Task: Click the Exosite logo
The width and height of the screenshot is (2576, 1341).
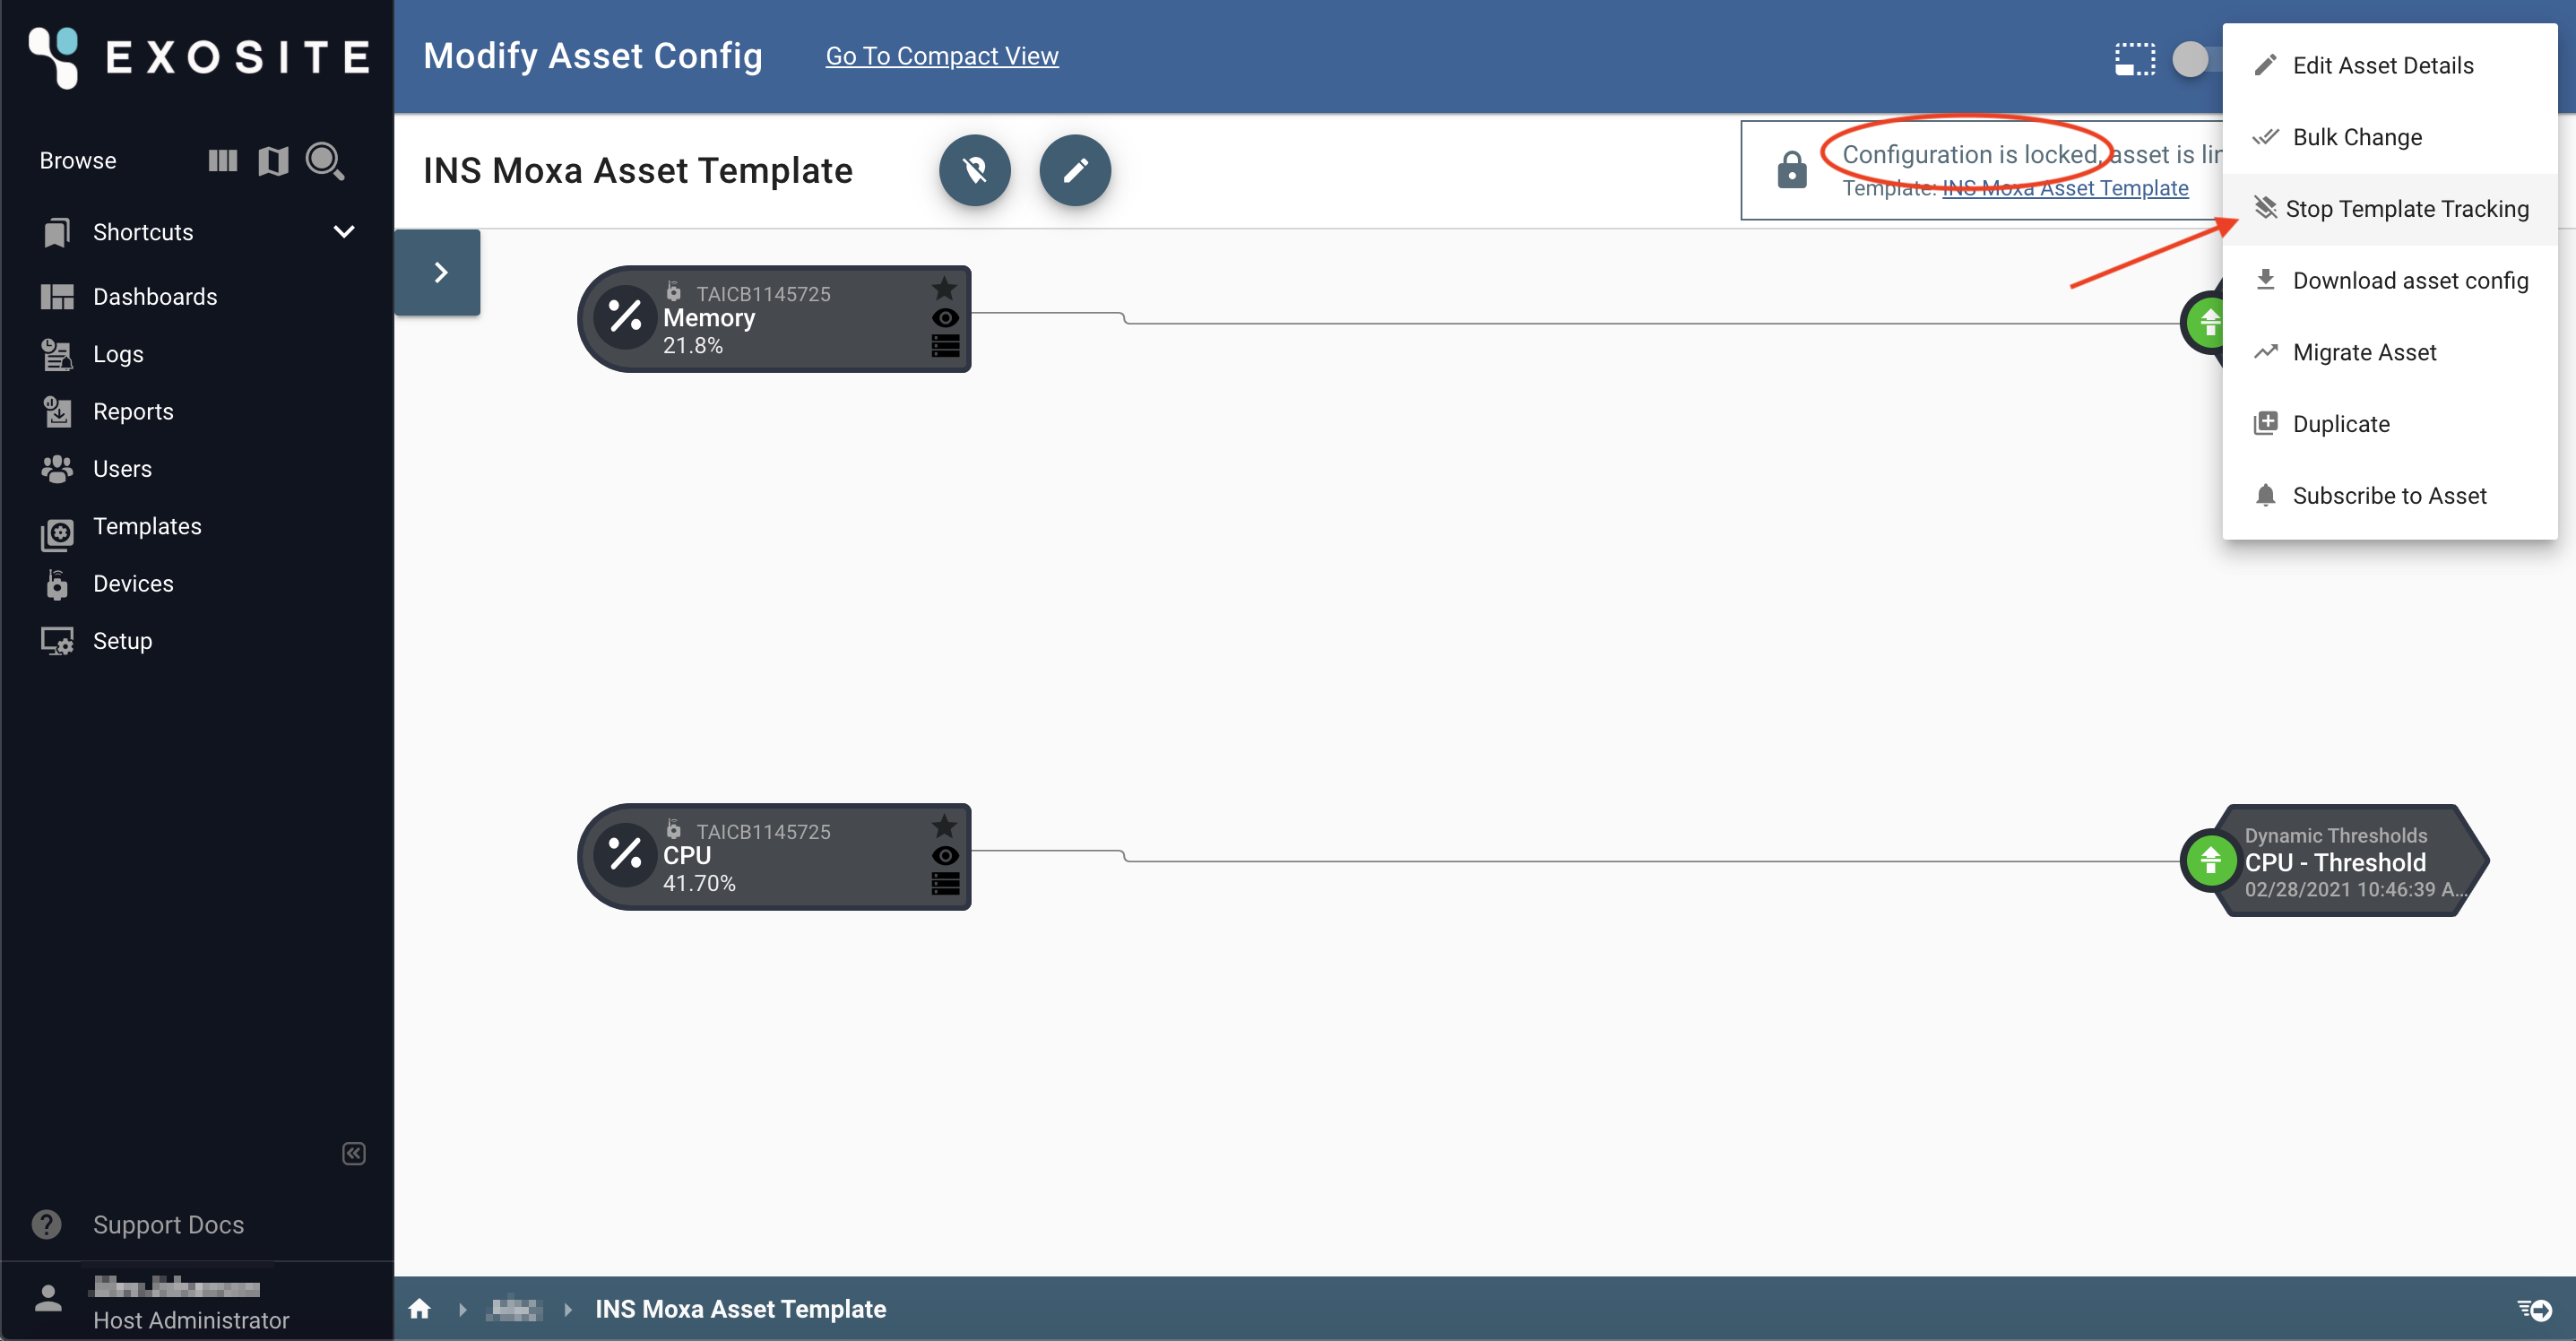Action: pyautogui.click(x=199, y=57)
